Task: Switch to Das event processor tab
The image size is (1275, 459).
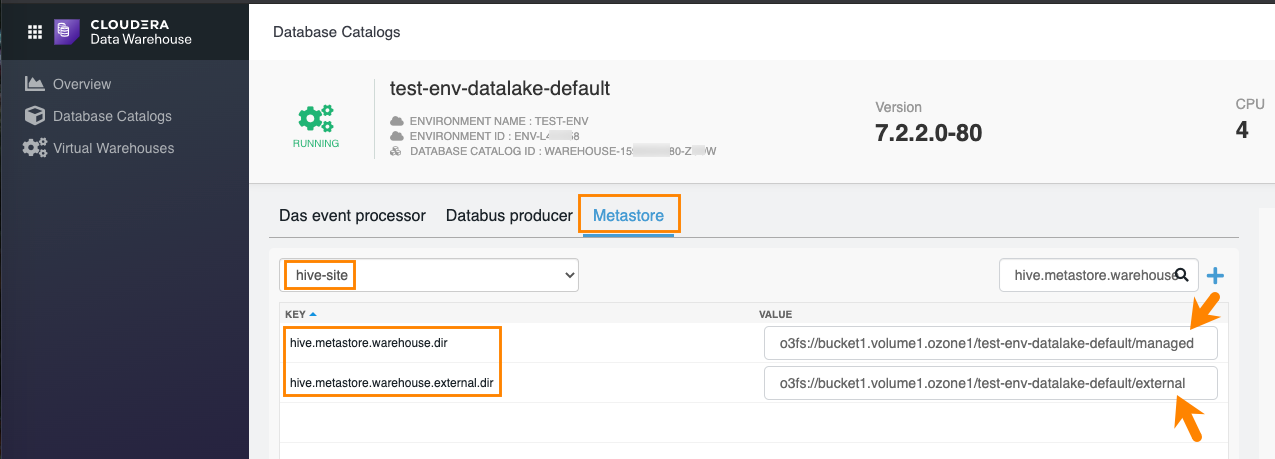Action: pos(352,216)
